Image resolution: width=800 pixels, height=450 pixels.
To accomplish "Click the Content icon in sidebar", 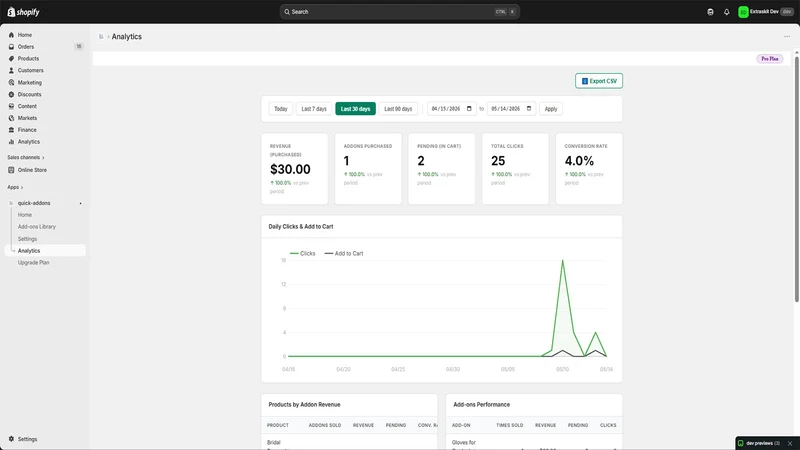I will [11, 106].
